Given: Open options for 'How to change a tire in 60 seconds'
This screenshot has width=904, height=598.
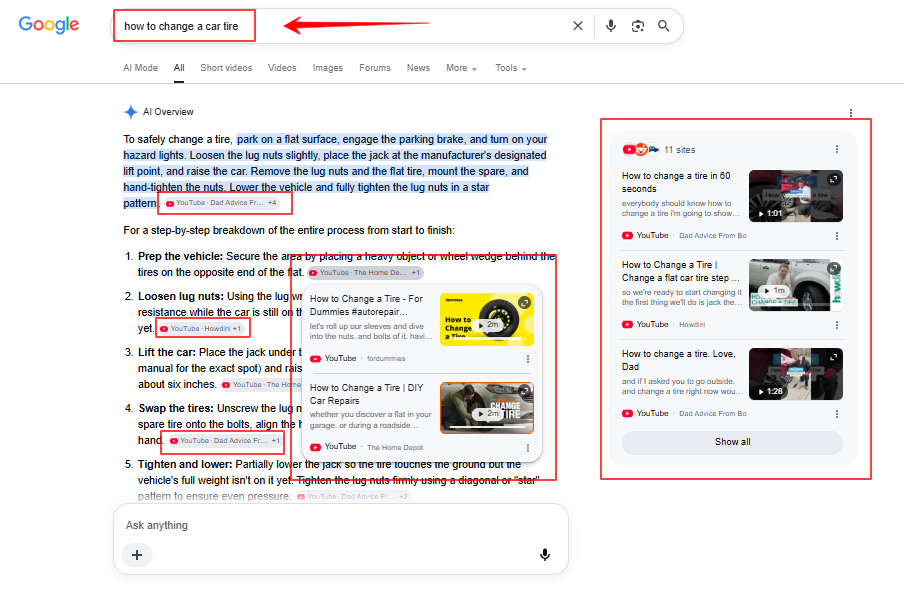Looking at the screenshot, I should pos(837,236).
